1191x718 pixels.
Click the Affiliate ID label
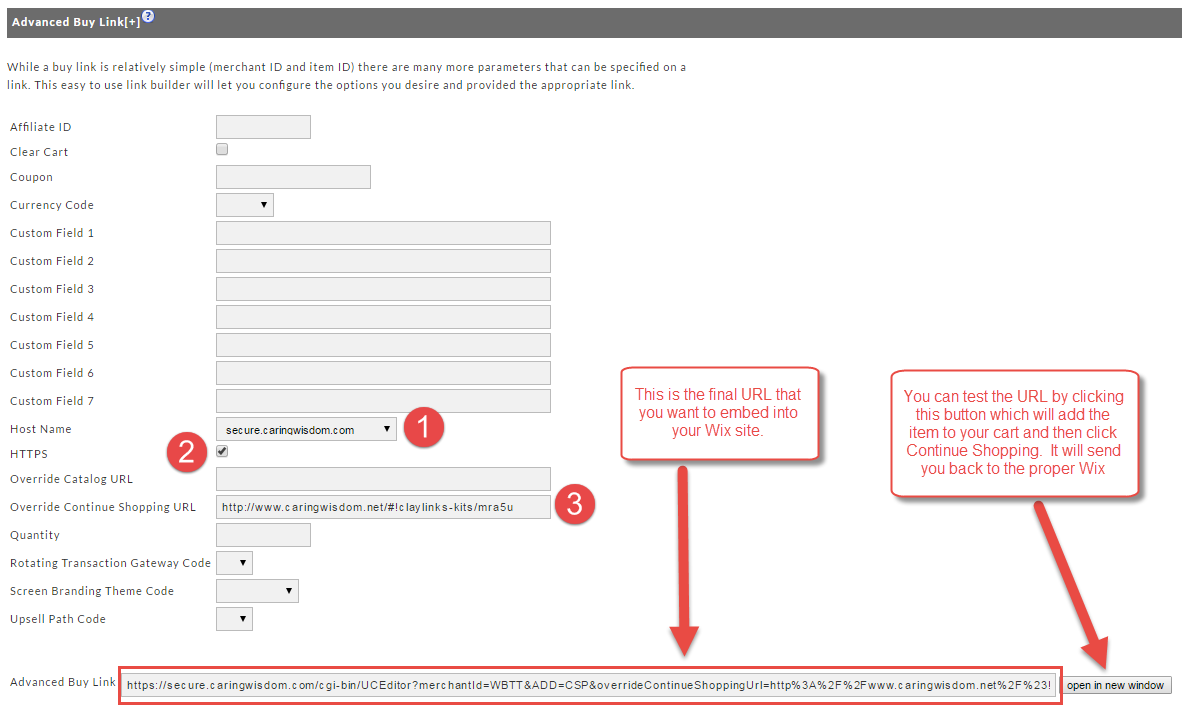tap(40, 127)
